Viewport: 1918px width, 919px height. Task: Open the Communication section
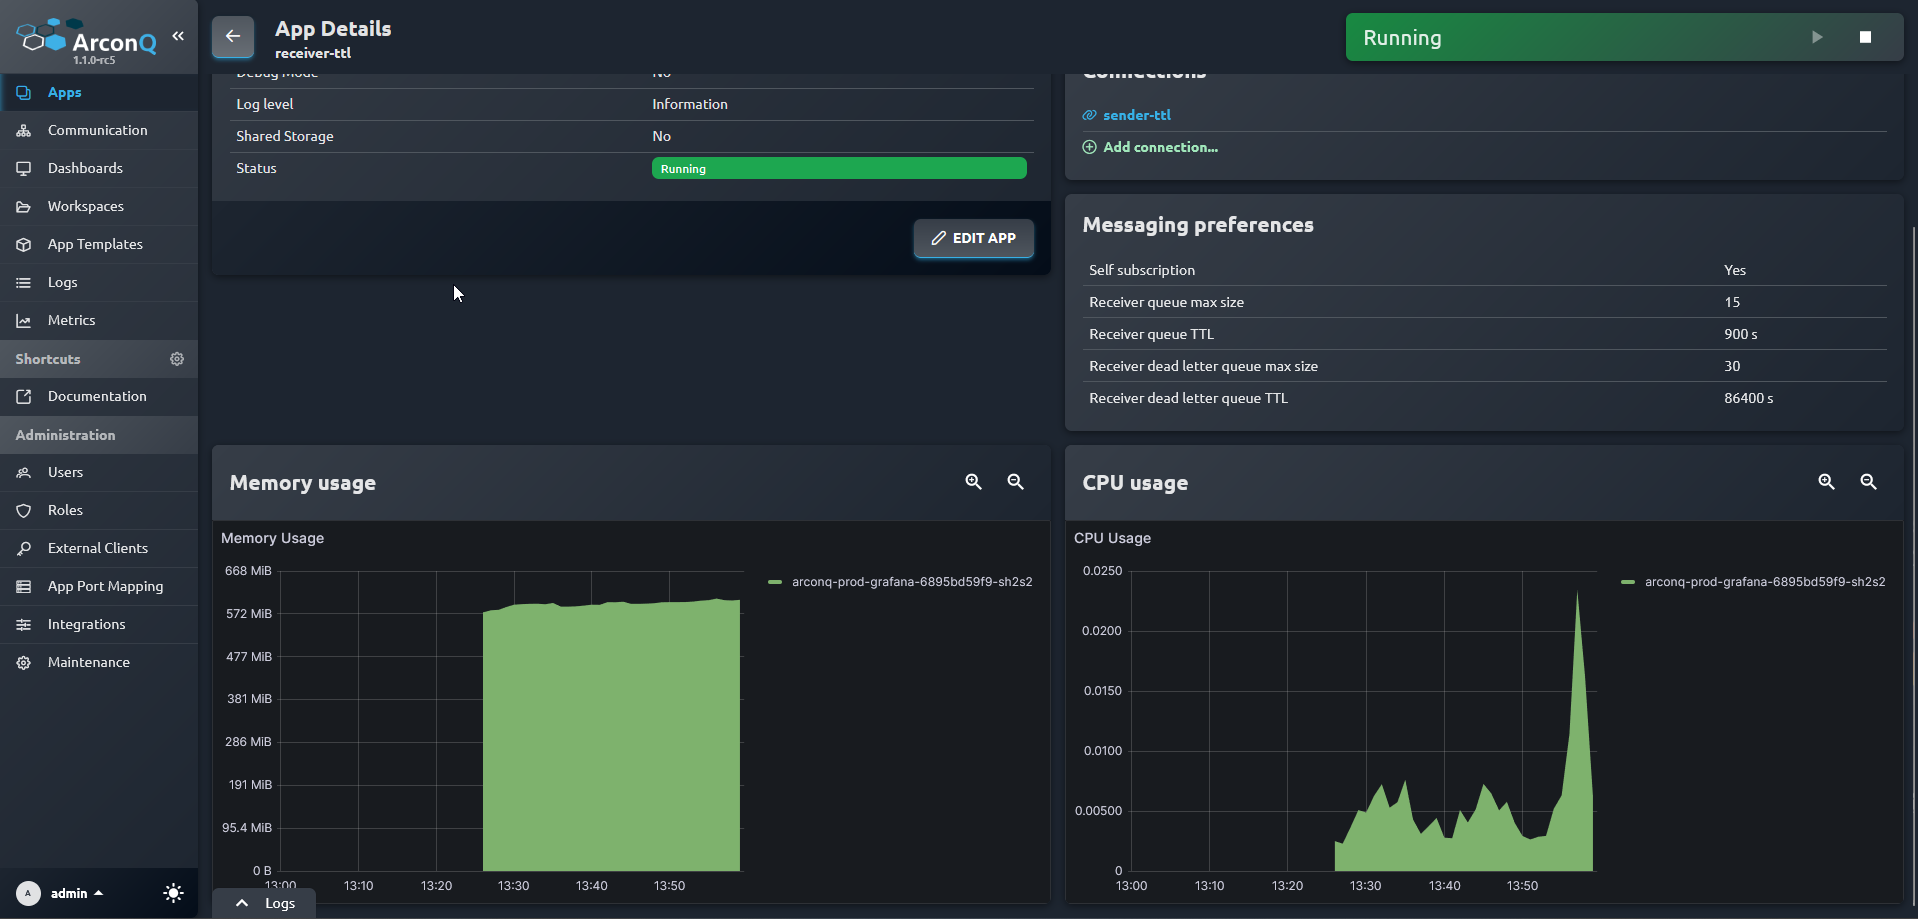(x=99, y=130)
